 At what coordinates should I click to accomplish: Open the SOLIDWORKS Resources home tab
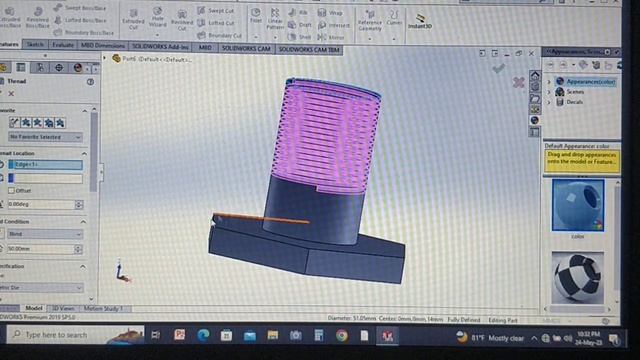click(535, 76)
